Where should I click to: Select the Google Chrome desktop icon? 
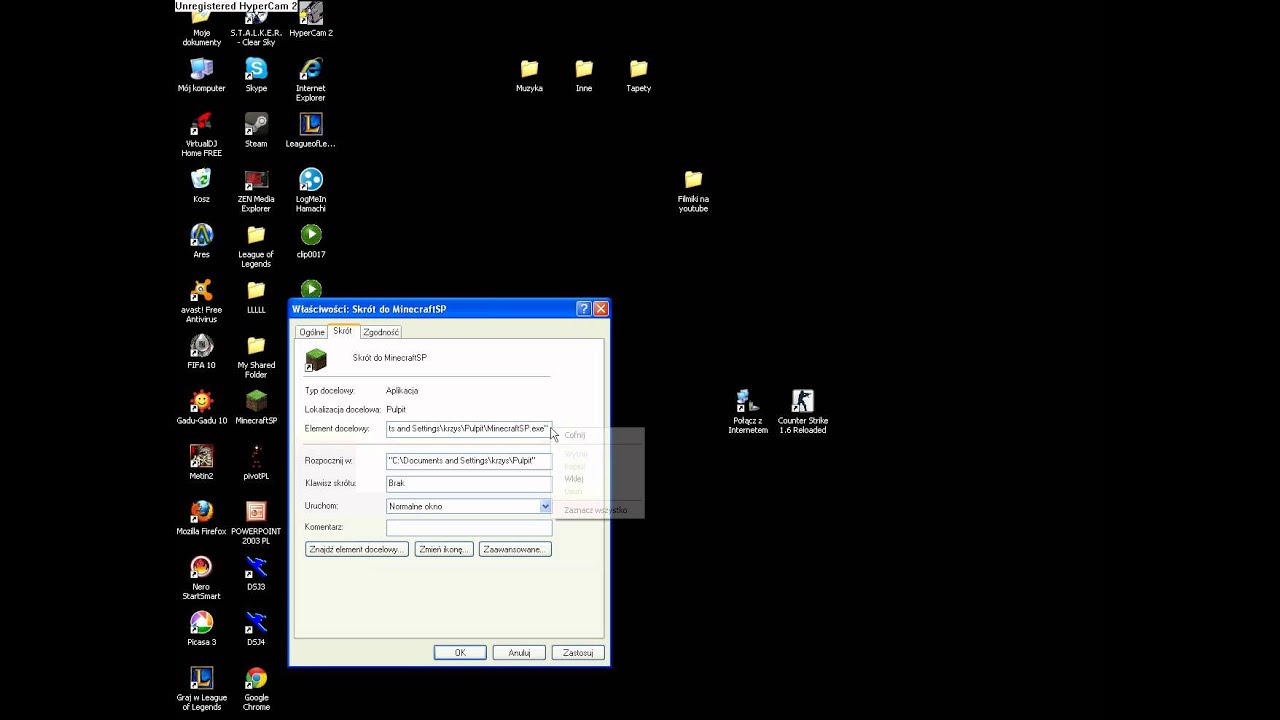point(256,688)
